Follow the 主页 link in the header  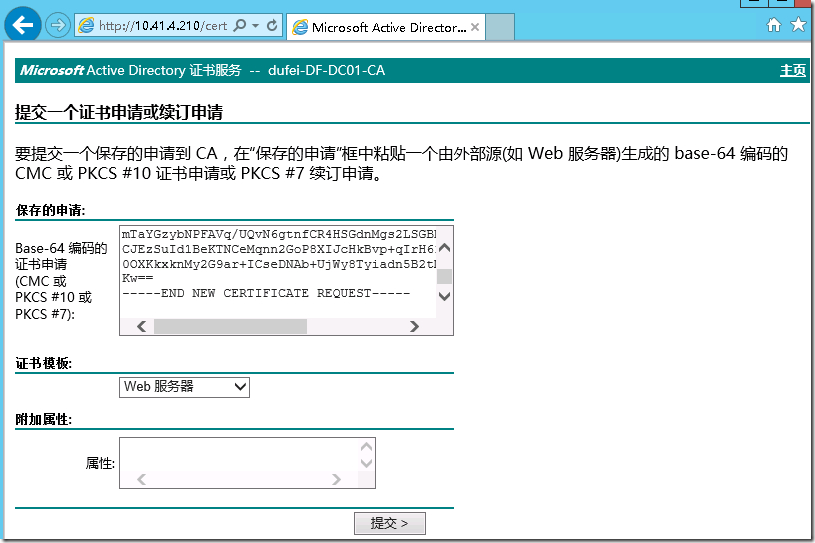(x=793, y=71)
